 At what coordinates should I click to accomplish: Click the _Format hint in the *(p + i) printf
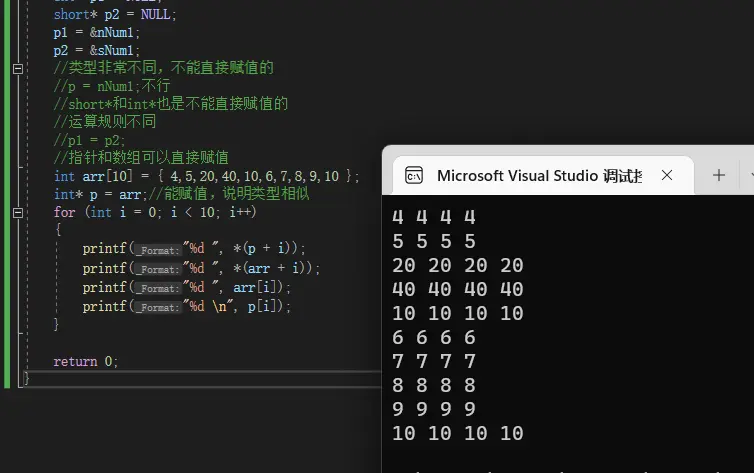tap(155, 249)
